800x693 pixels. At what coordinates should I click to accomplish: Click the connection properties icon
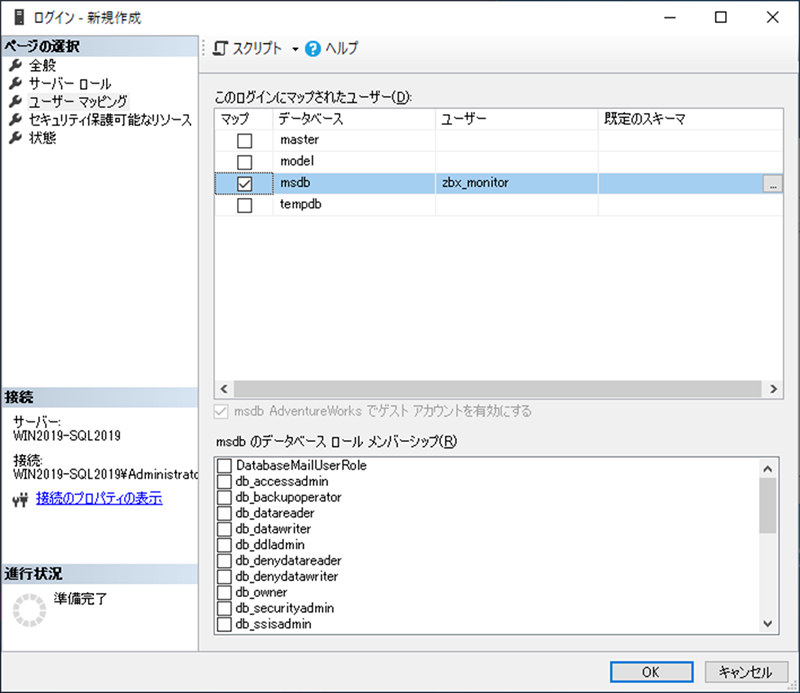[20, 499]
